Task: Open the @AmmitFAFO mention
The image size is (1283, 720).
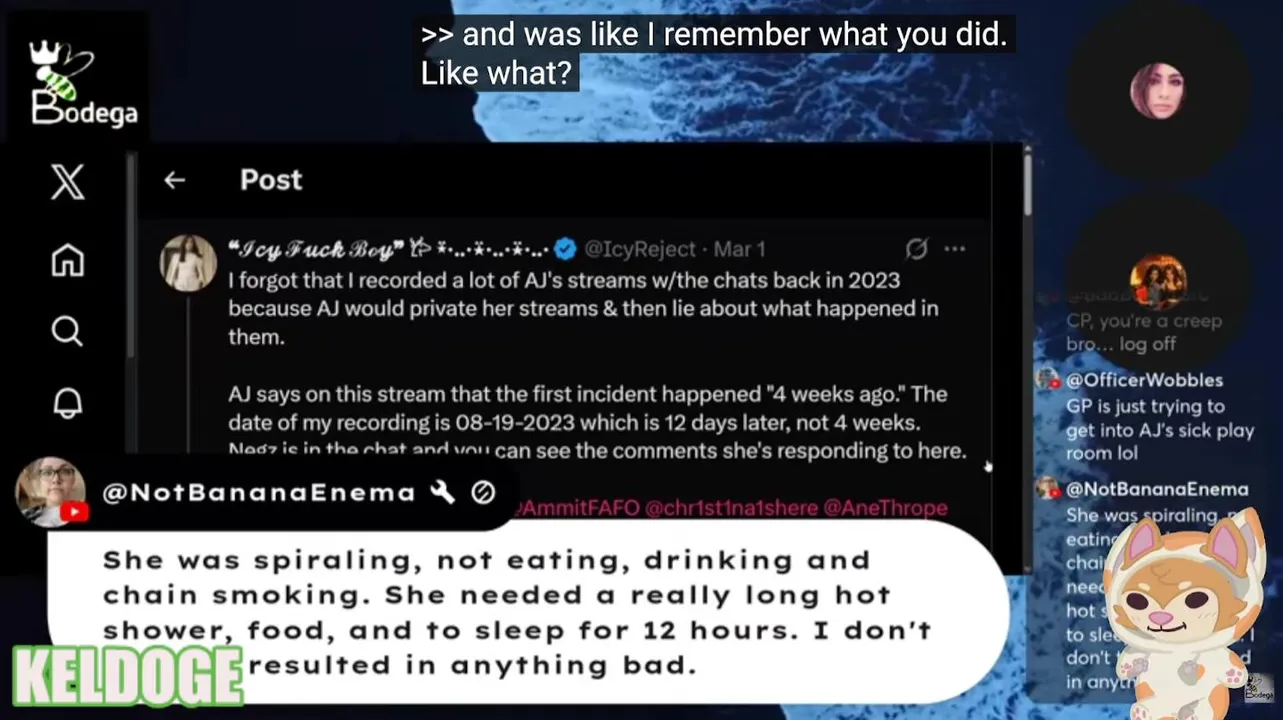Action: (580, 508)
